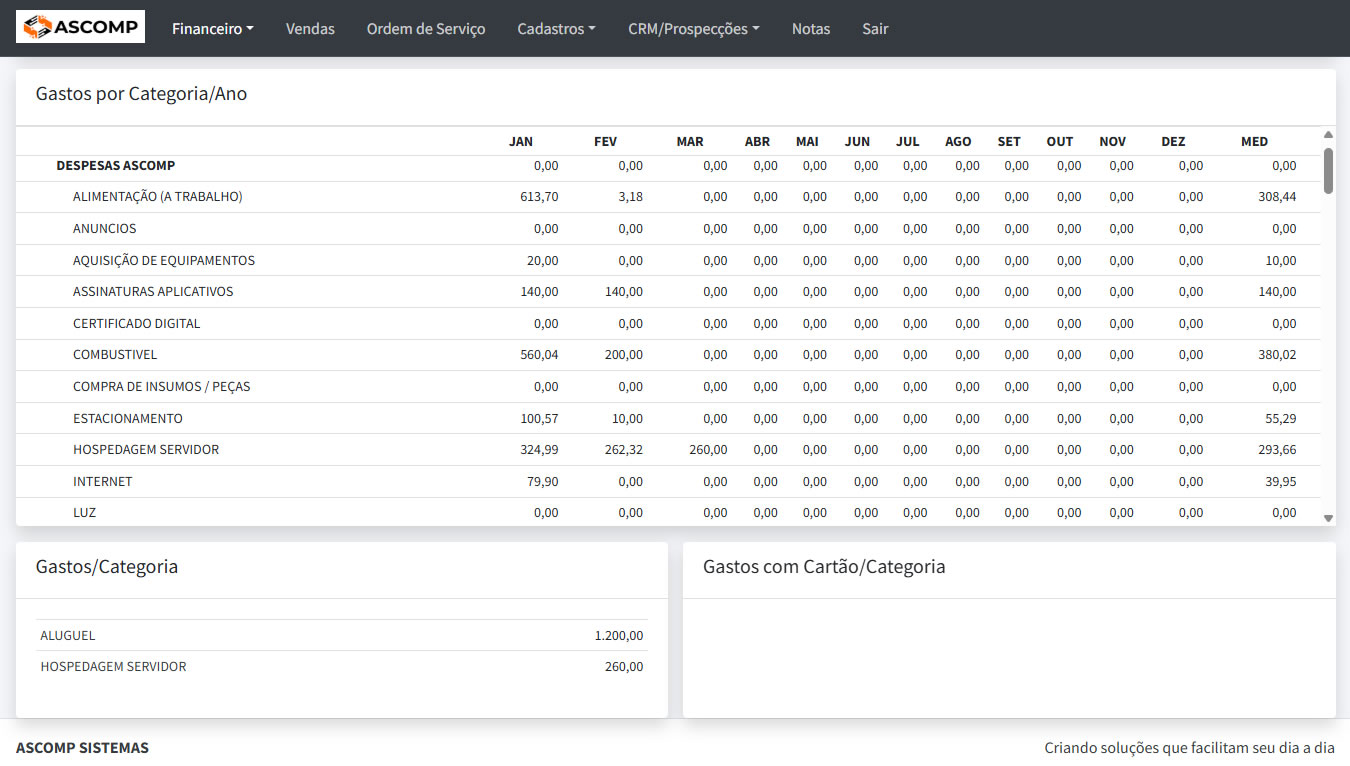
Task: Select the ALUGUEL entry under Gastos/Categoria
Action: click(67, 635)
